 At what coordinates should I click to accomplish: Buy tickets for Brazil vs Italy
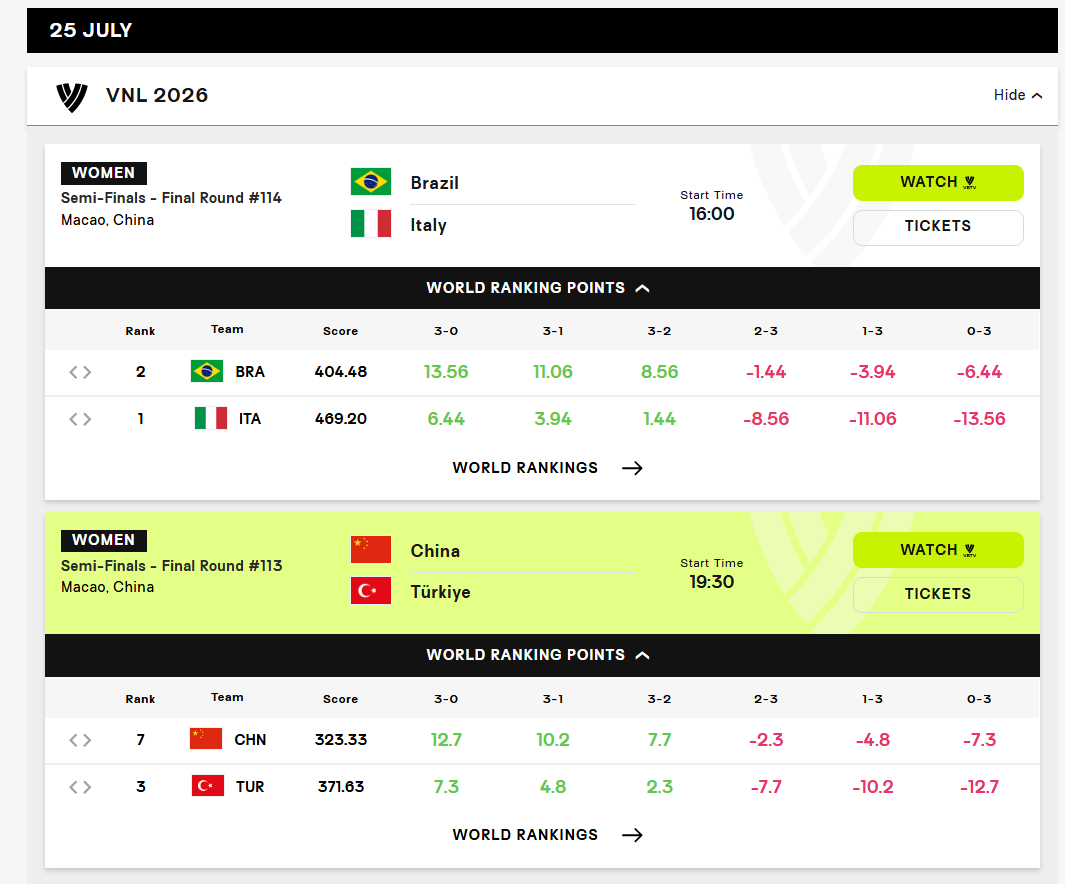[x=938, y=227]
